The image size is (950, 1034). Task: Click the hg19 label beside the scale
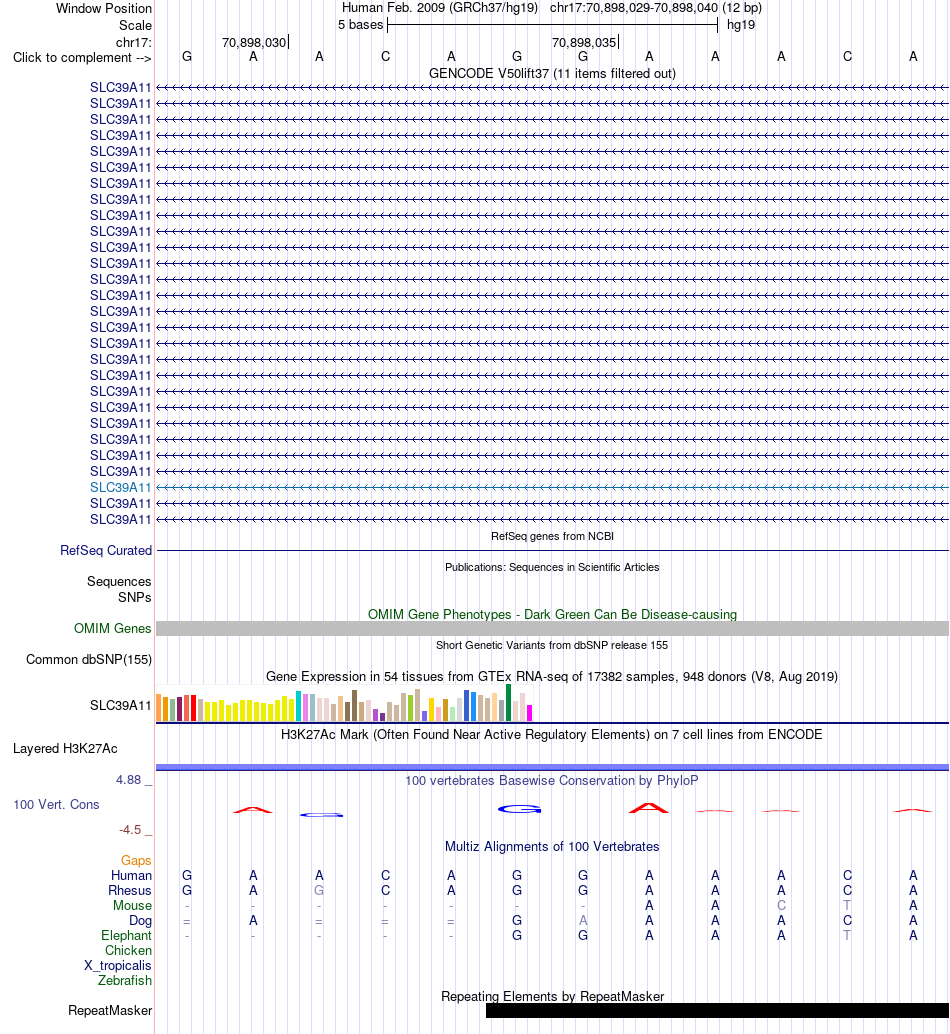740,24
